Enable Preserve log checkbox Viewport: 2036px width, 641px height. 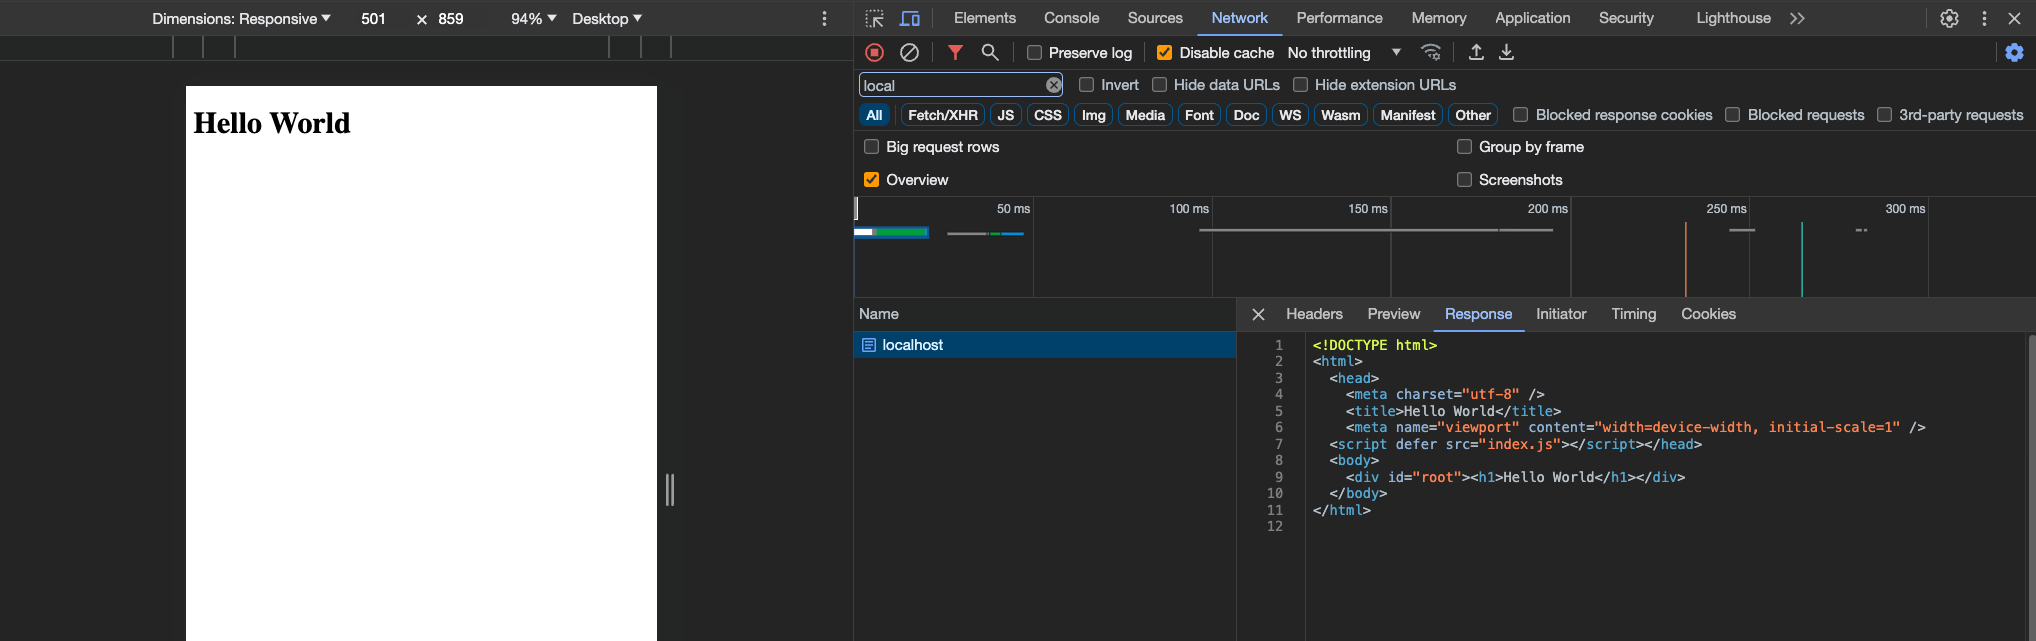tap(1035, 53)
